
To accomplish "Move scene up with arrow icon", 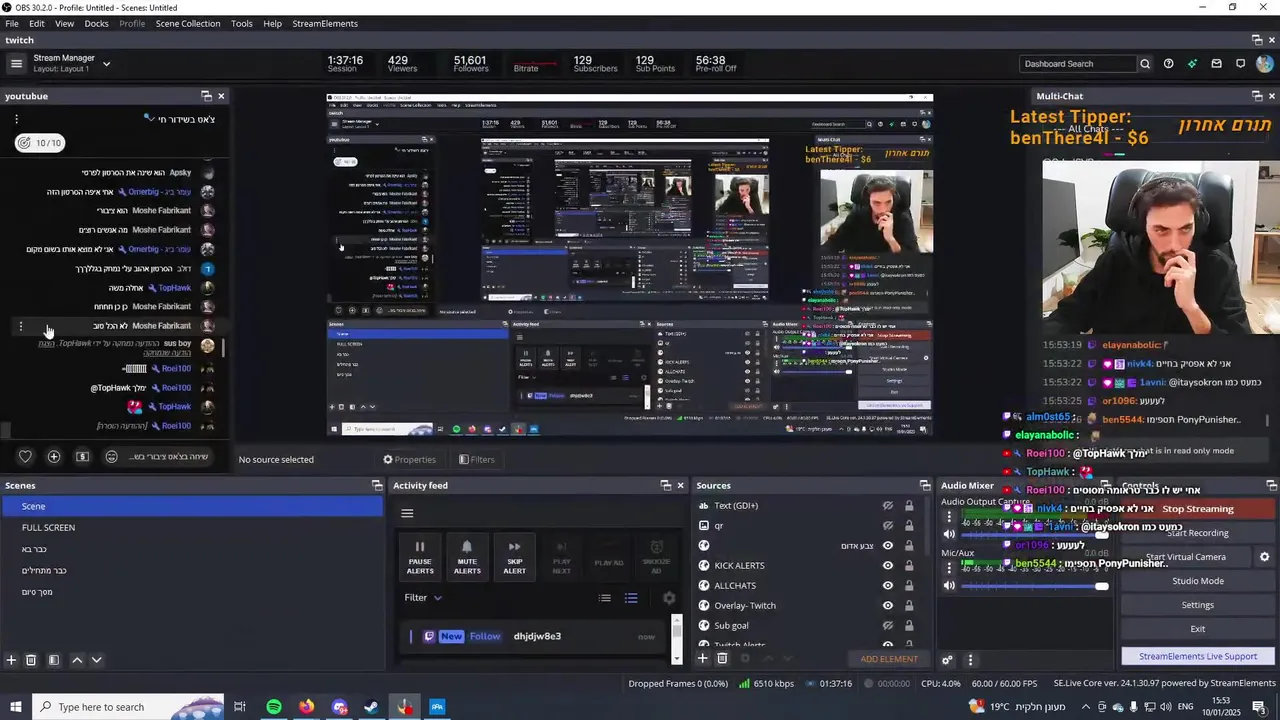I will pyautogui.click(x=77, y=660).
